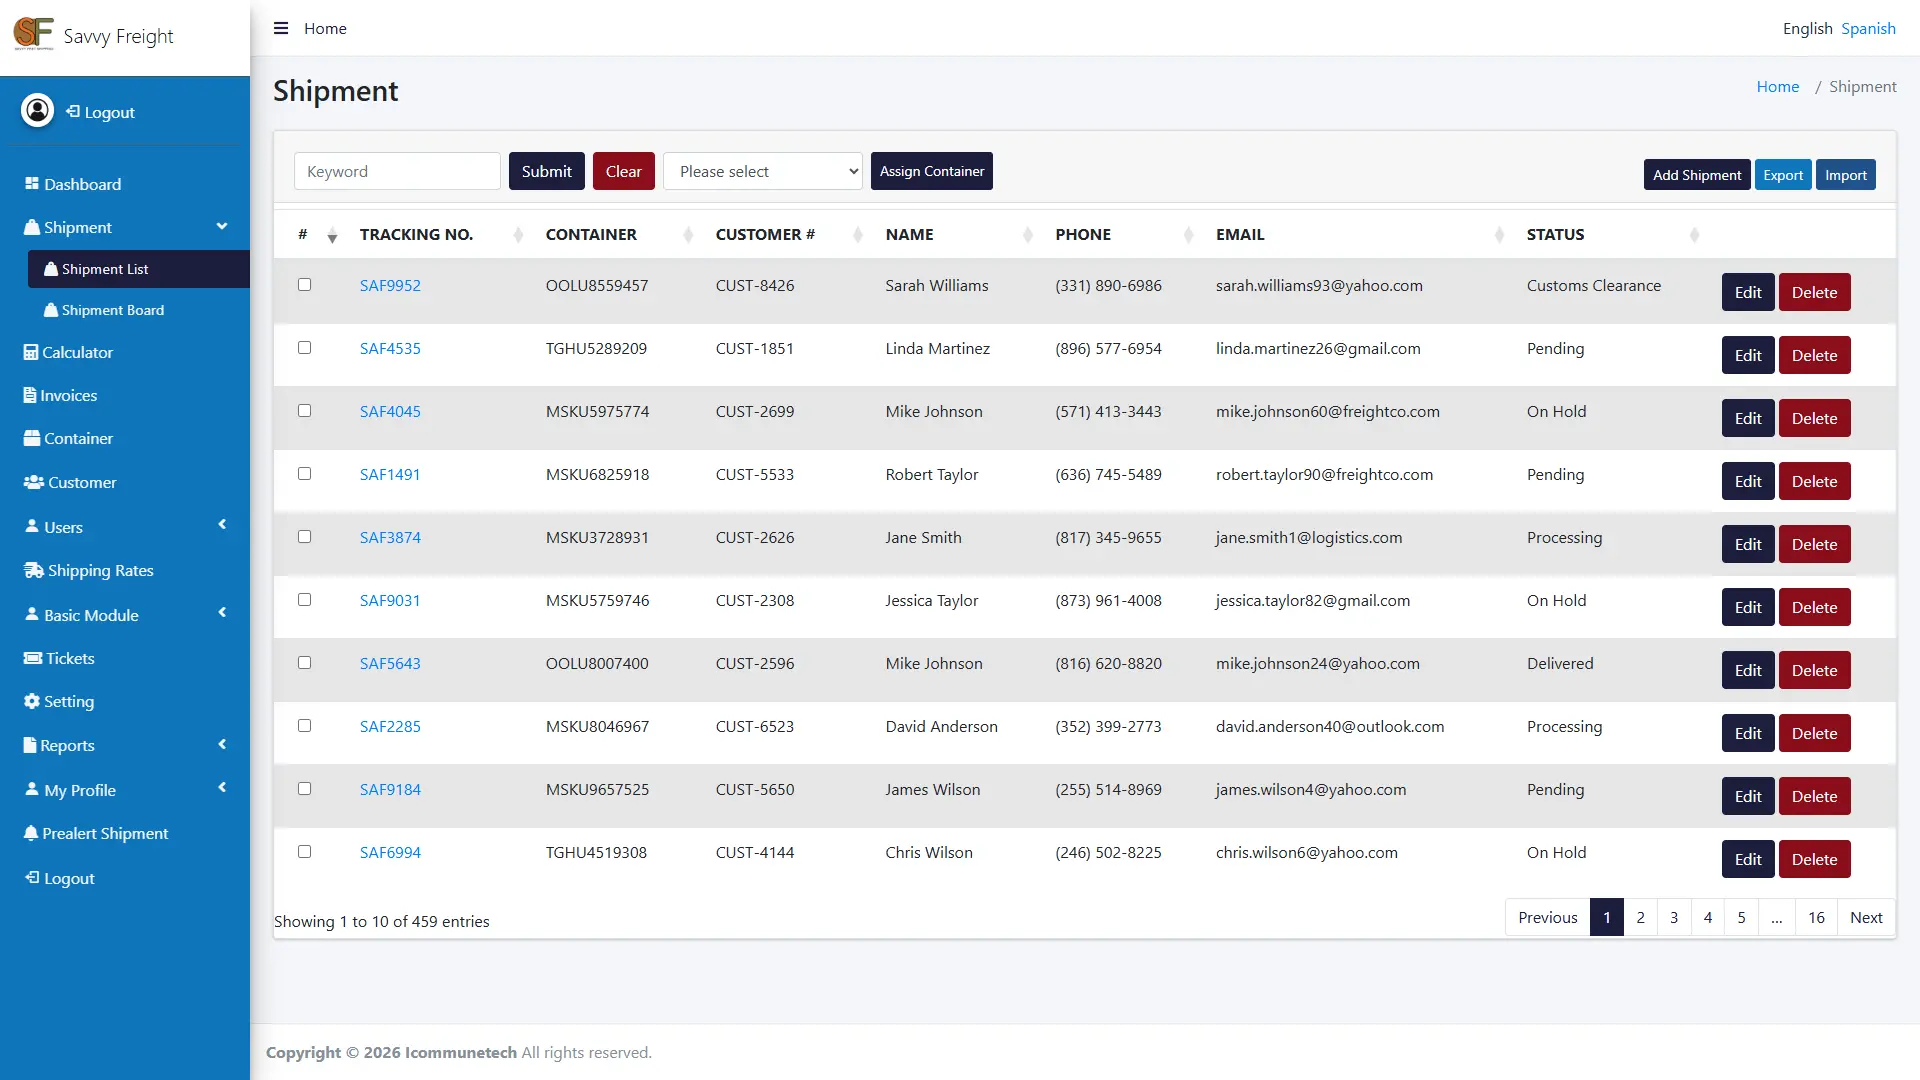This screenshot has height=1080, width=1920.
Task: Click the Add Shipment button
Action: point(1697,175)
